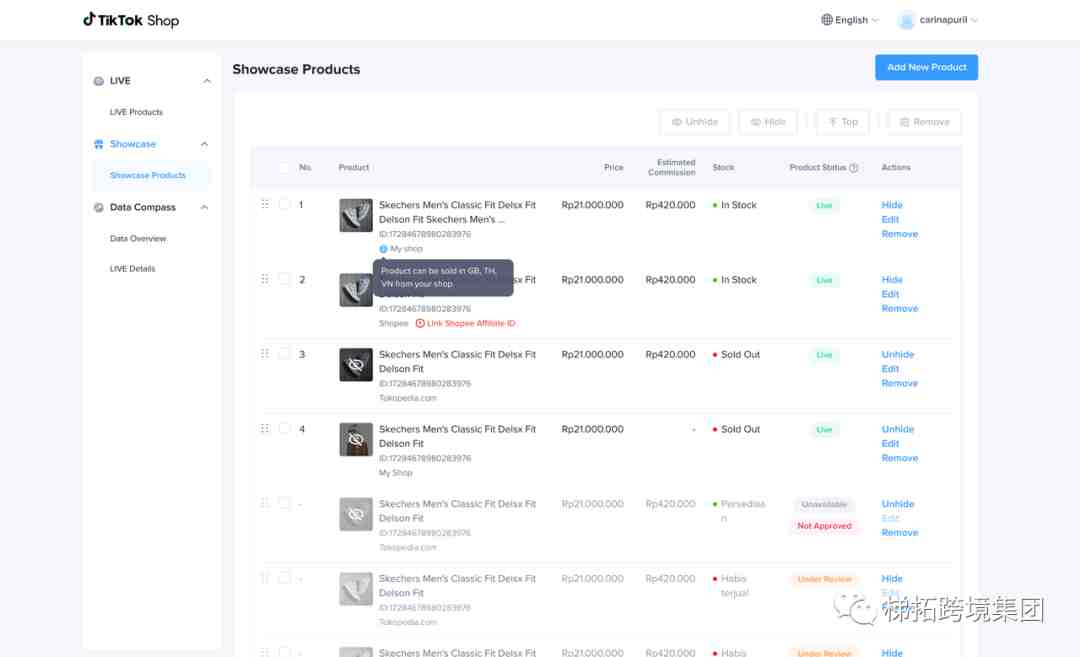Collapse the LIVE sidebar section chevron
Viewport: 1080px width, 657px height.
[205, 81]
